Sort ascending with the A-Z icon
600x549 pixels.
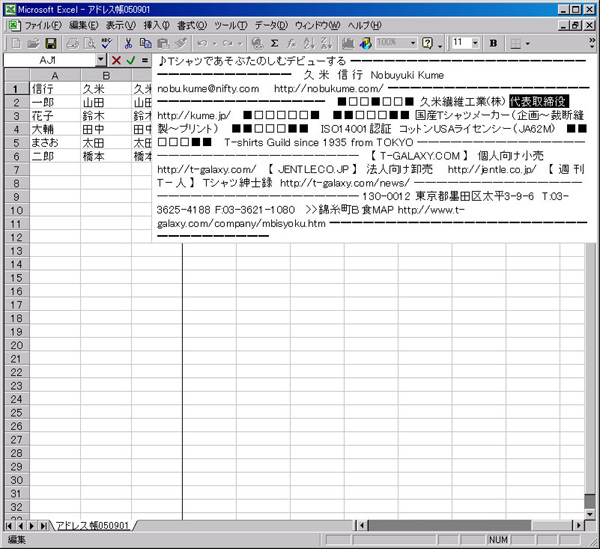[x=309, y=43]
